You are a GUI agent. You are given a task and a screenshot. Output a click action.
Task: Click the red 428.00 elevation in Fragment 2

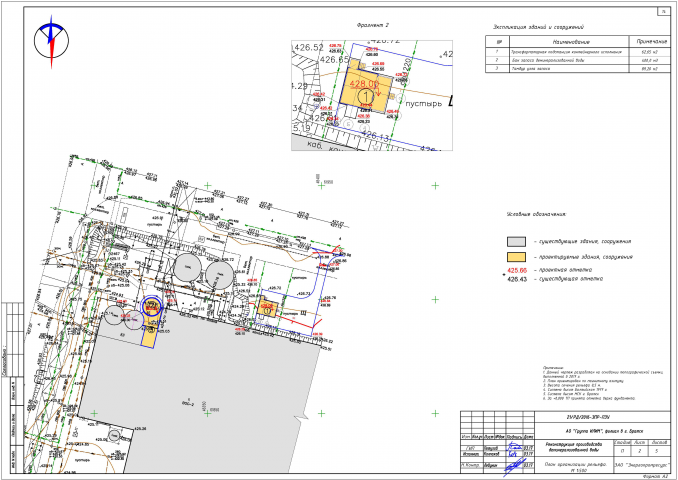tap(364, 83)
